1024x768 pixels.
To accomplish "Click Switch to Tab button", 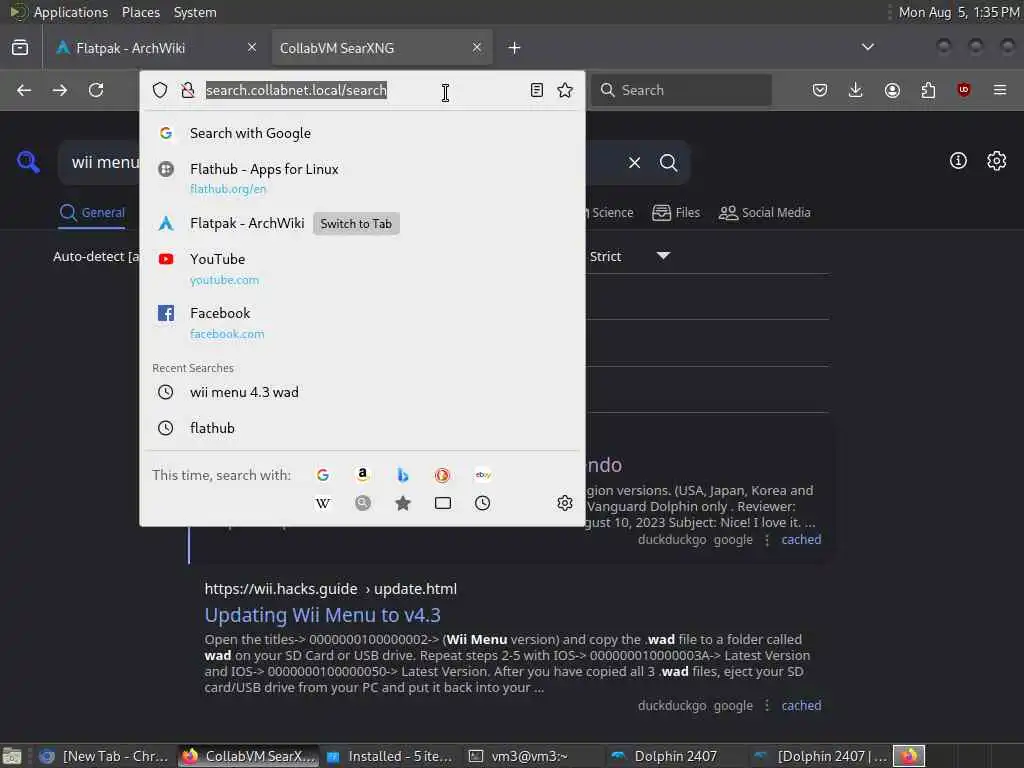I will click(356, 223).
